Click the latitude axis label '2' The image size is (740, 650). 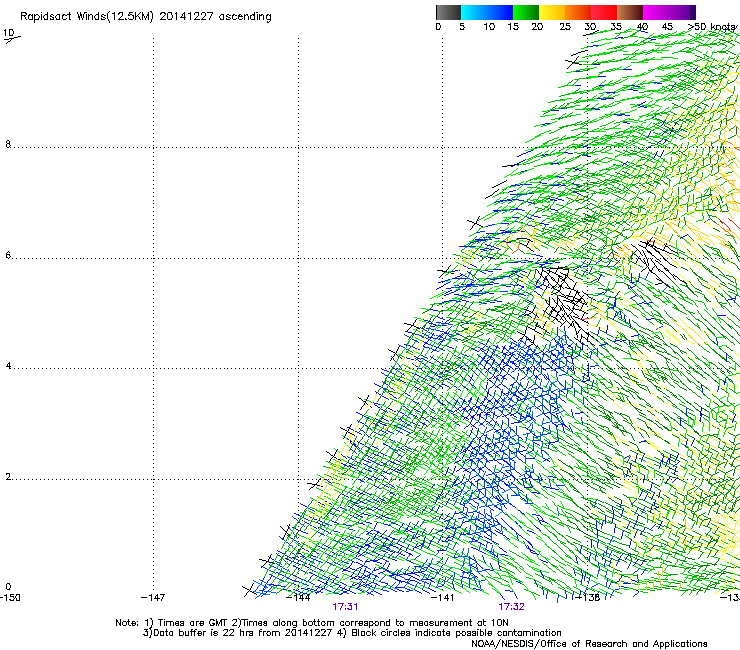click(x=8, y=477)
